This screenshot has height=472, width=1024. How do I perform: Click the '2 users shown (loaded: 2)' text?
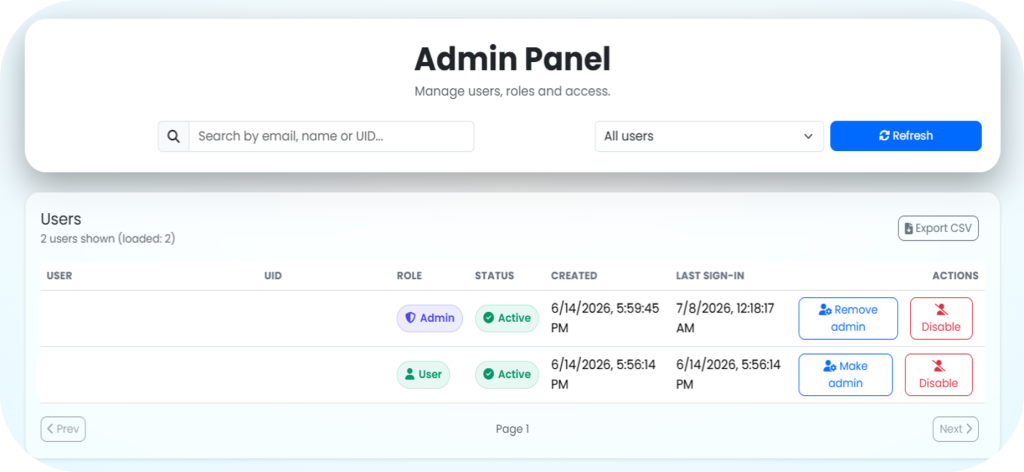pos(108,239)
